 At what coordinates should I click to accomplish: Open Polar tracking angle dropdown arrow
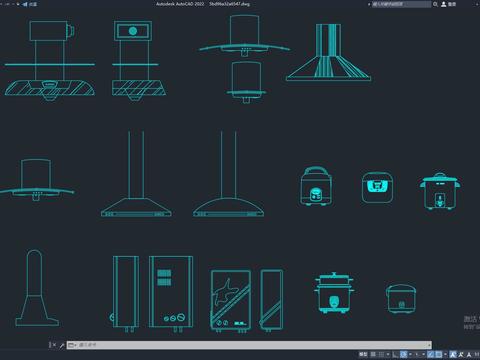[410, 354]
